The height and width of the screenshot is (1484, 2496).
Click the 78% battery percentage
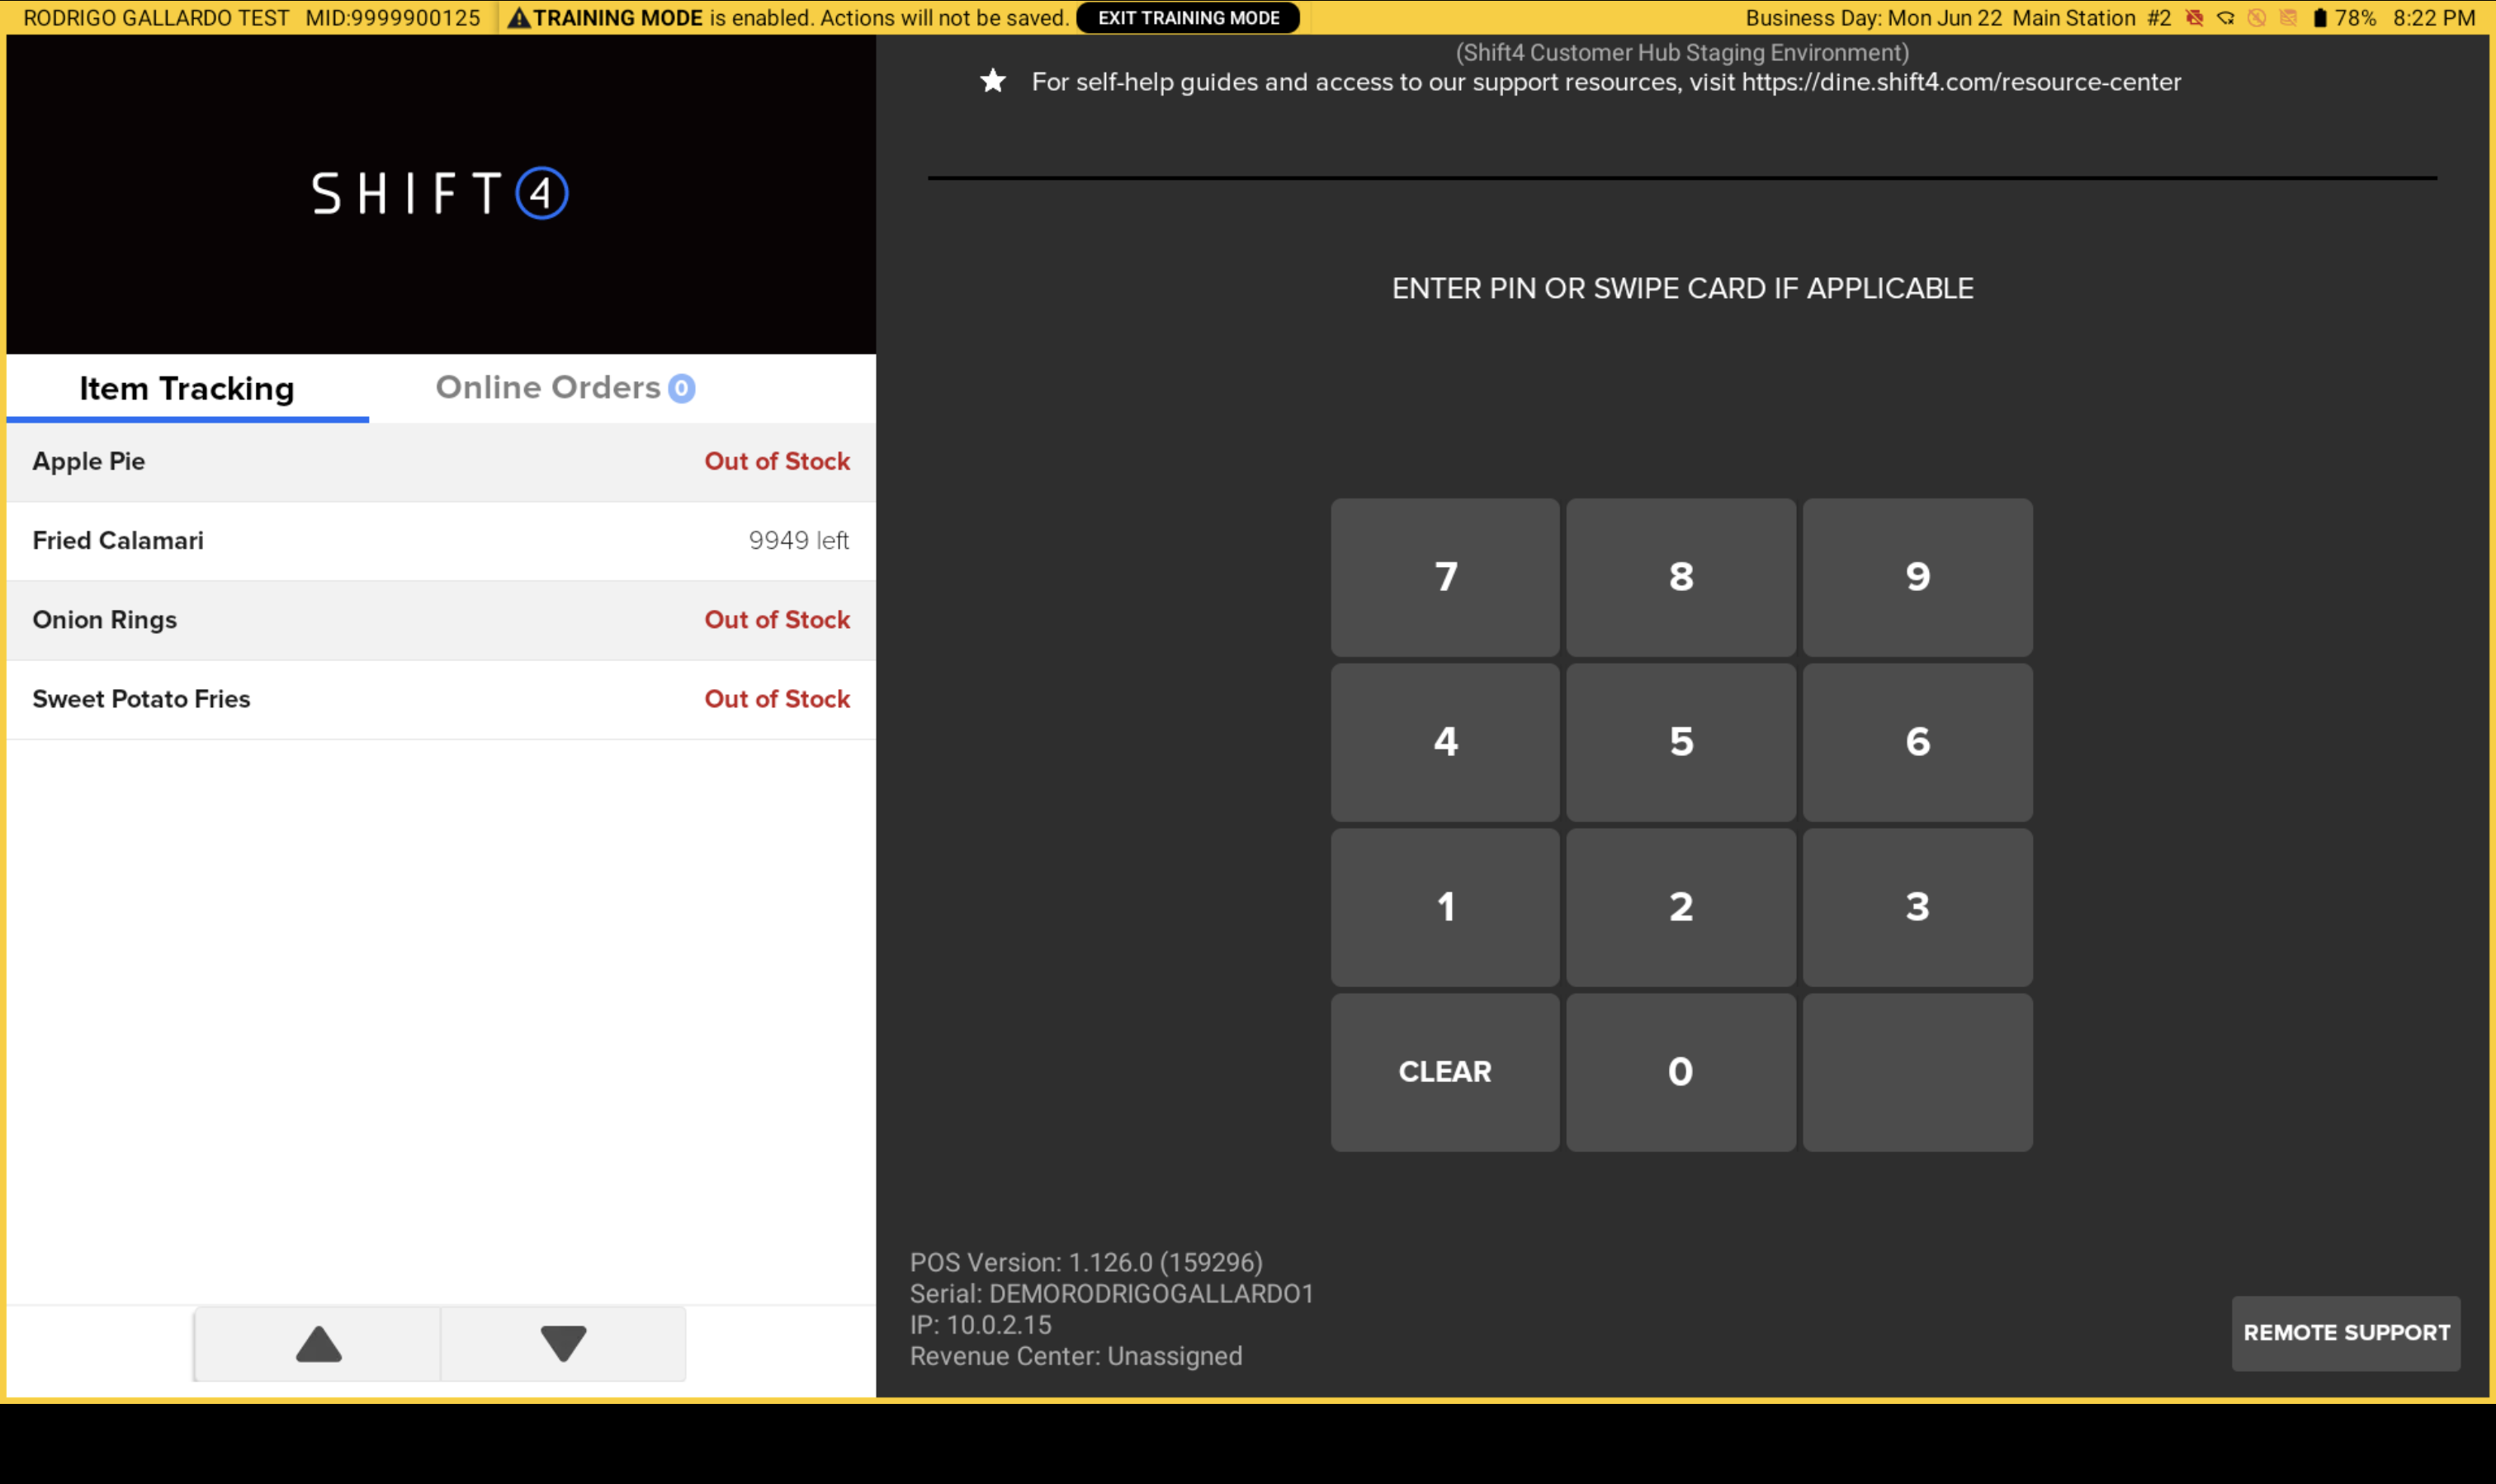click(2355, 18)
